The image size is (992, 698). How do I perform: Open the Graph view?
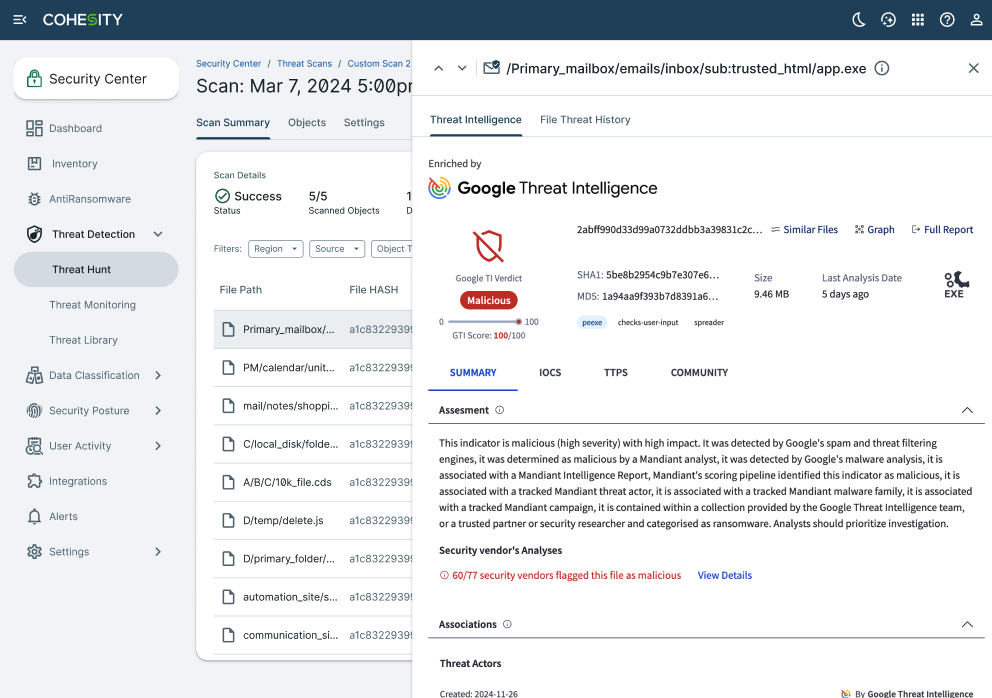[874, 230]
